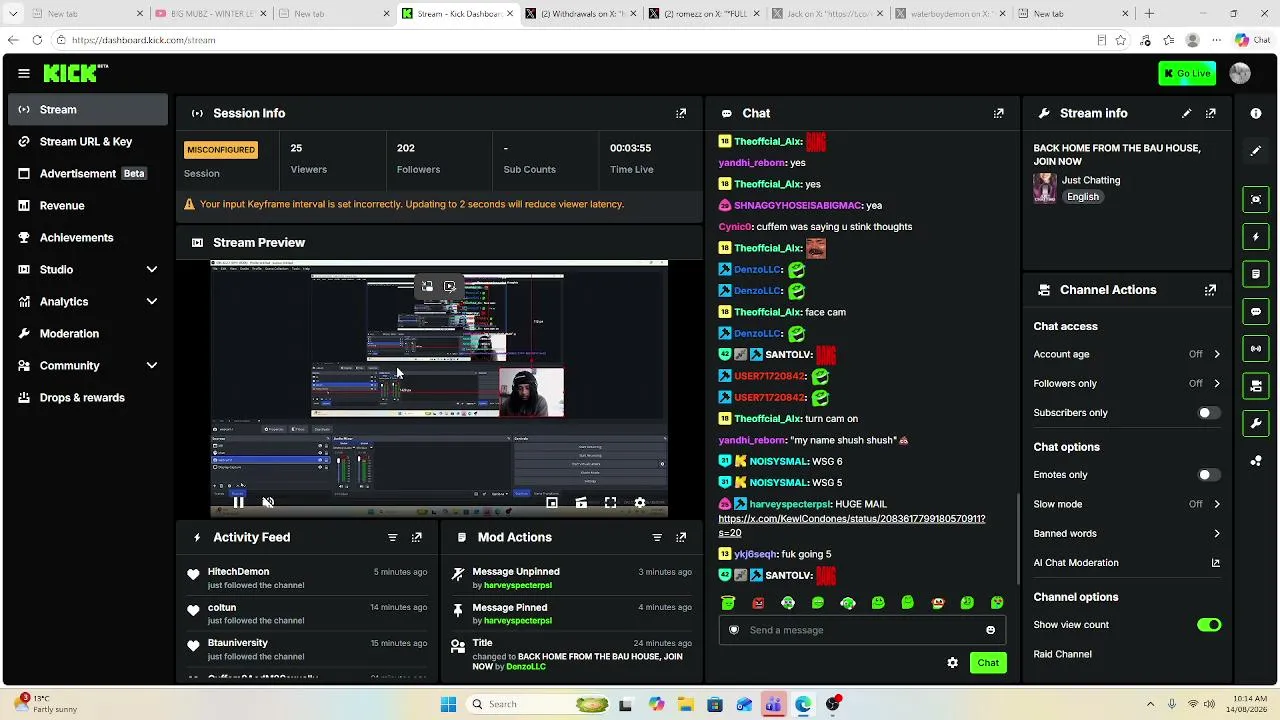Pop out the Activity Feed panel

417,538
